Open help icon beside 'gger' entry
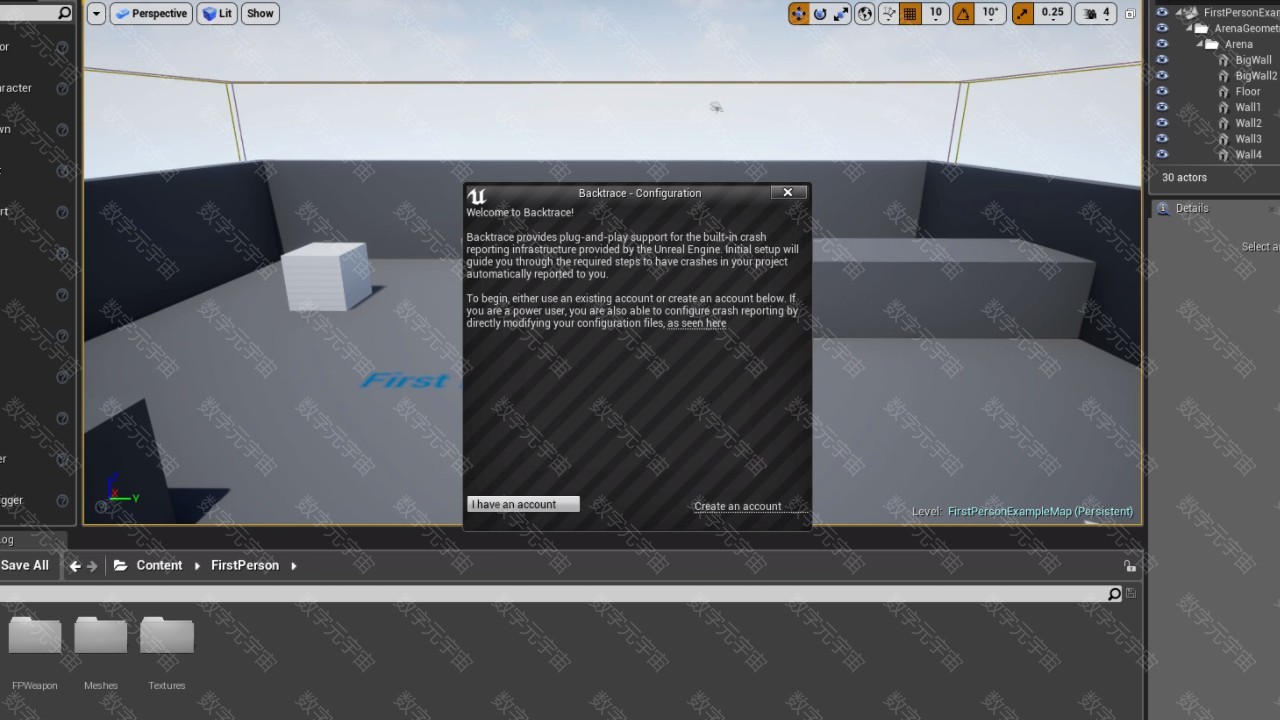 pyautogui.click(x=62, y=500)
